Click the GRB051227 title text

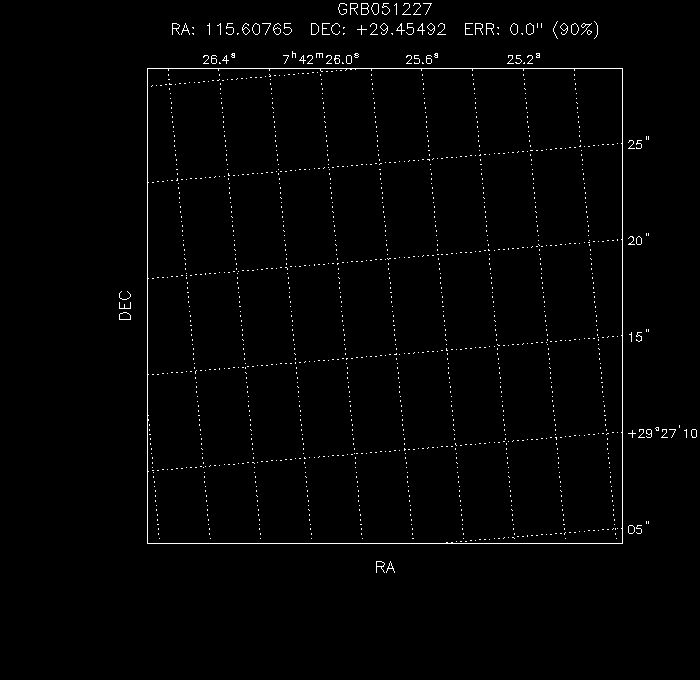point(385,9)
